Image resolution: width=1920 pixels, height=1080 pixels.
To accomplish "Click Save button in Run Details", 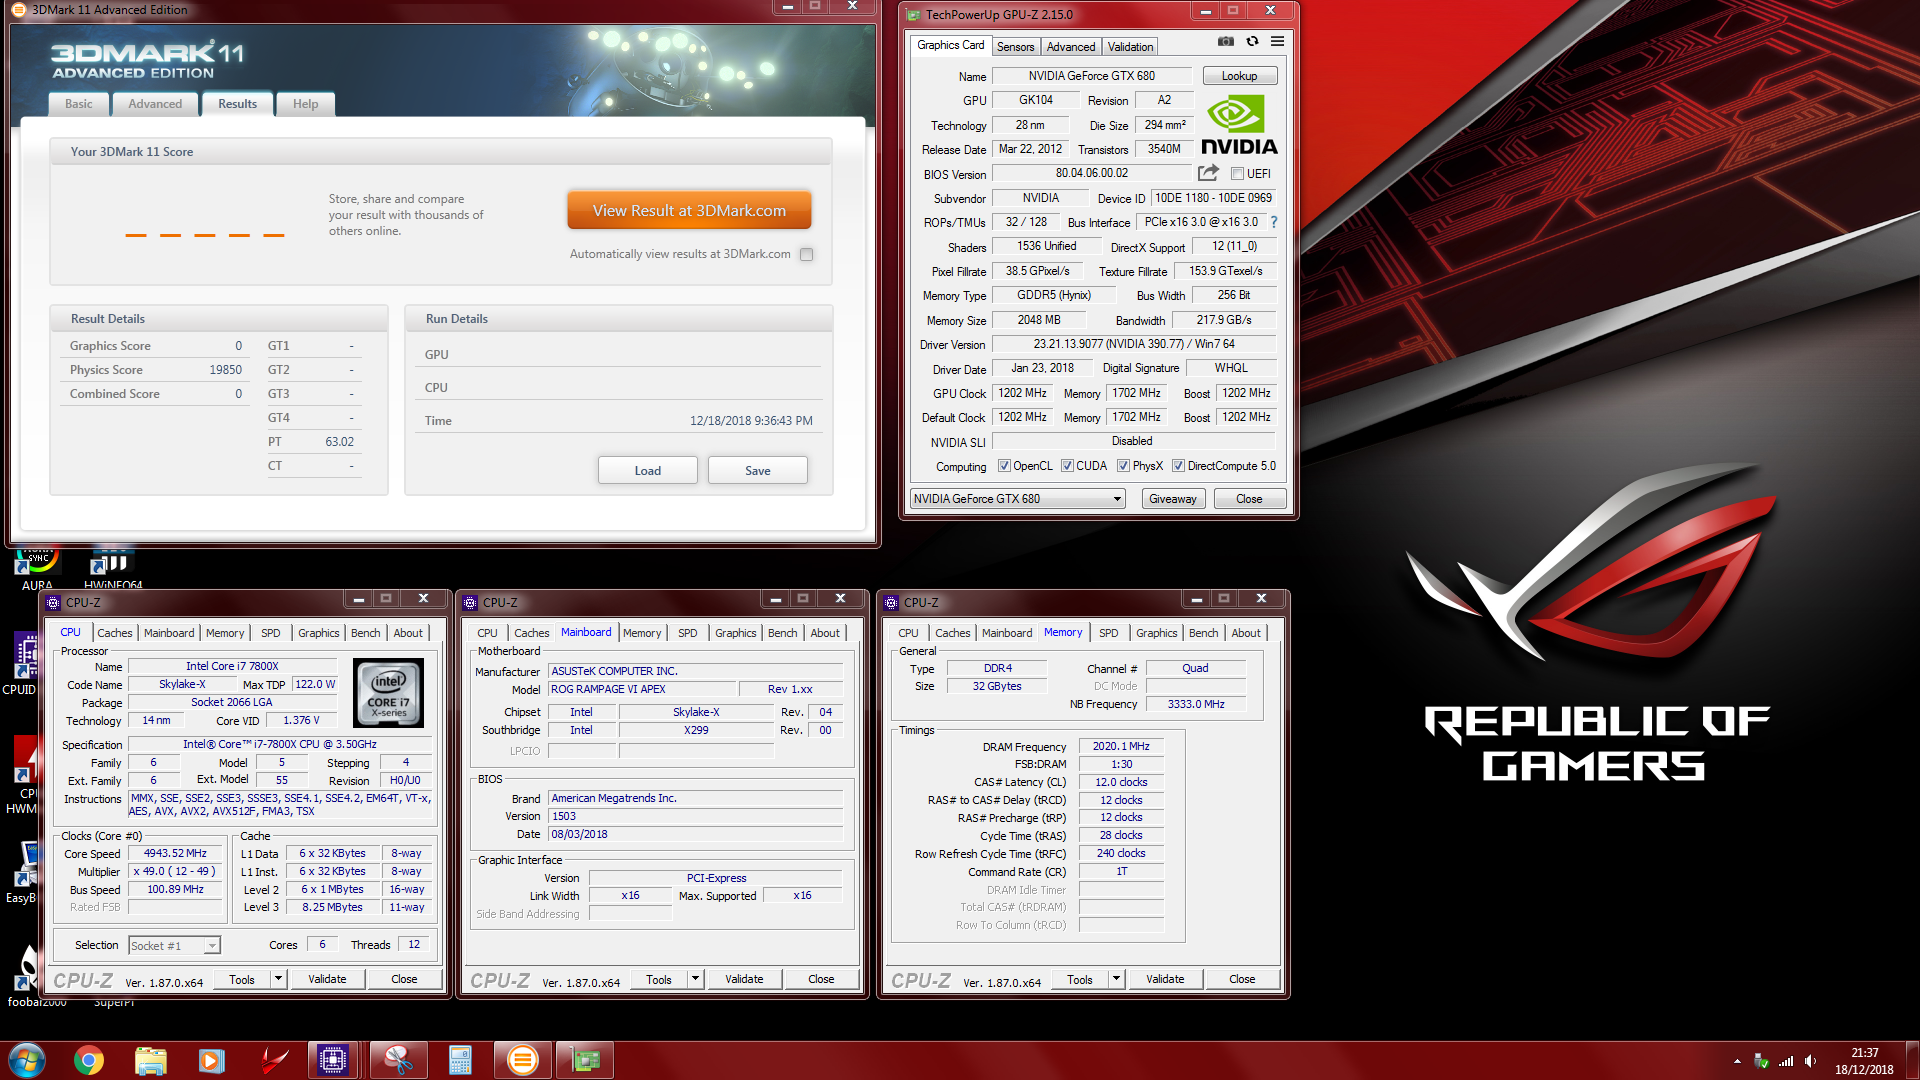I will pyautogui.click(x=757, y=471).
